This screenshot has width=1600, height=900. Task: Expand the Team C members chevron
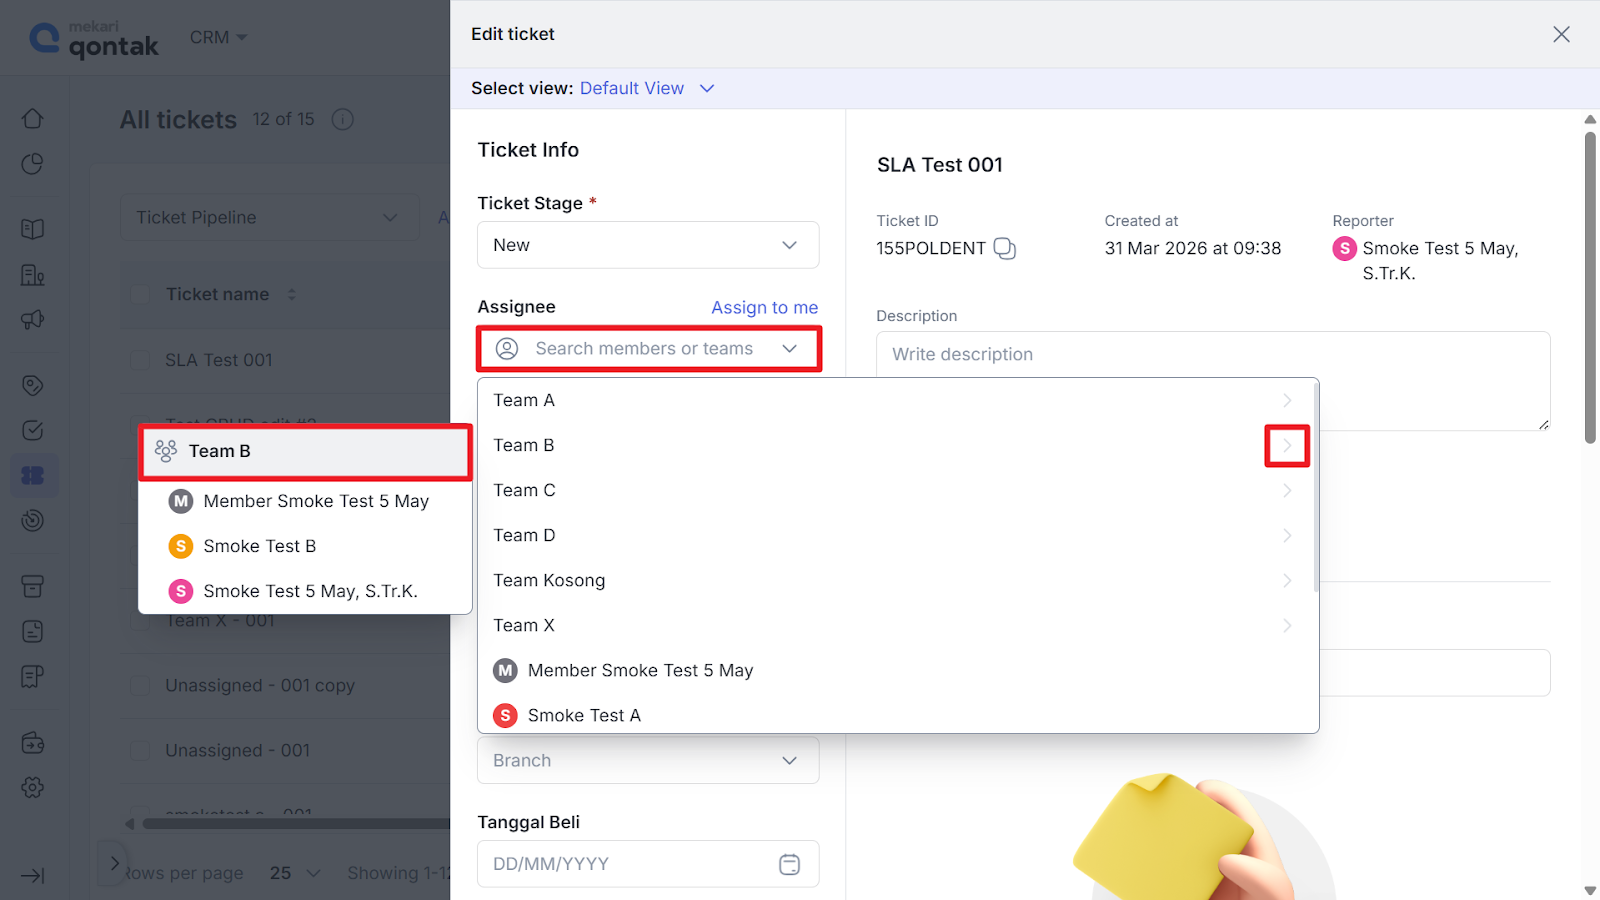[1287, 490]
